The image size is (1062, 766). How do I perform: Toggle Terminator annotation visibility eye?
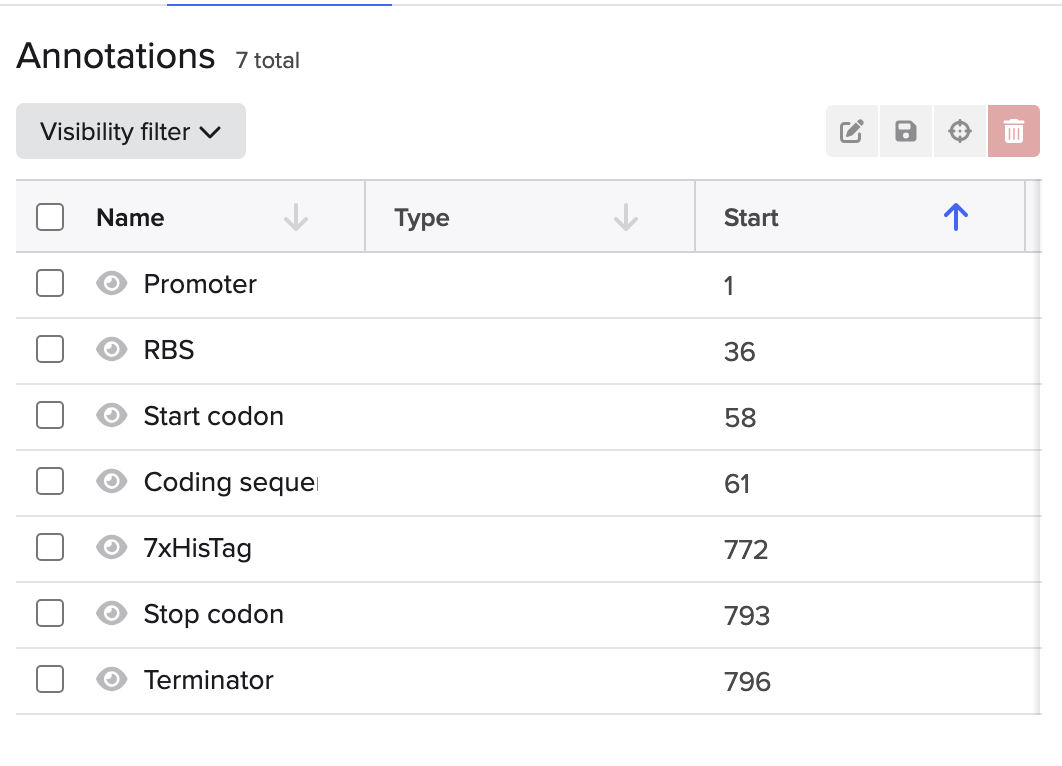[111, 680]
